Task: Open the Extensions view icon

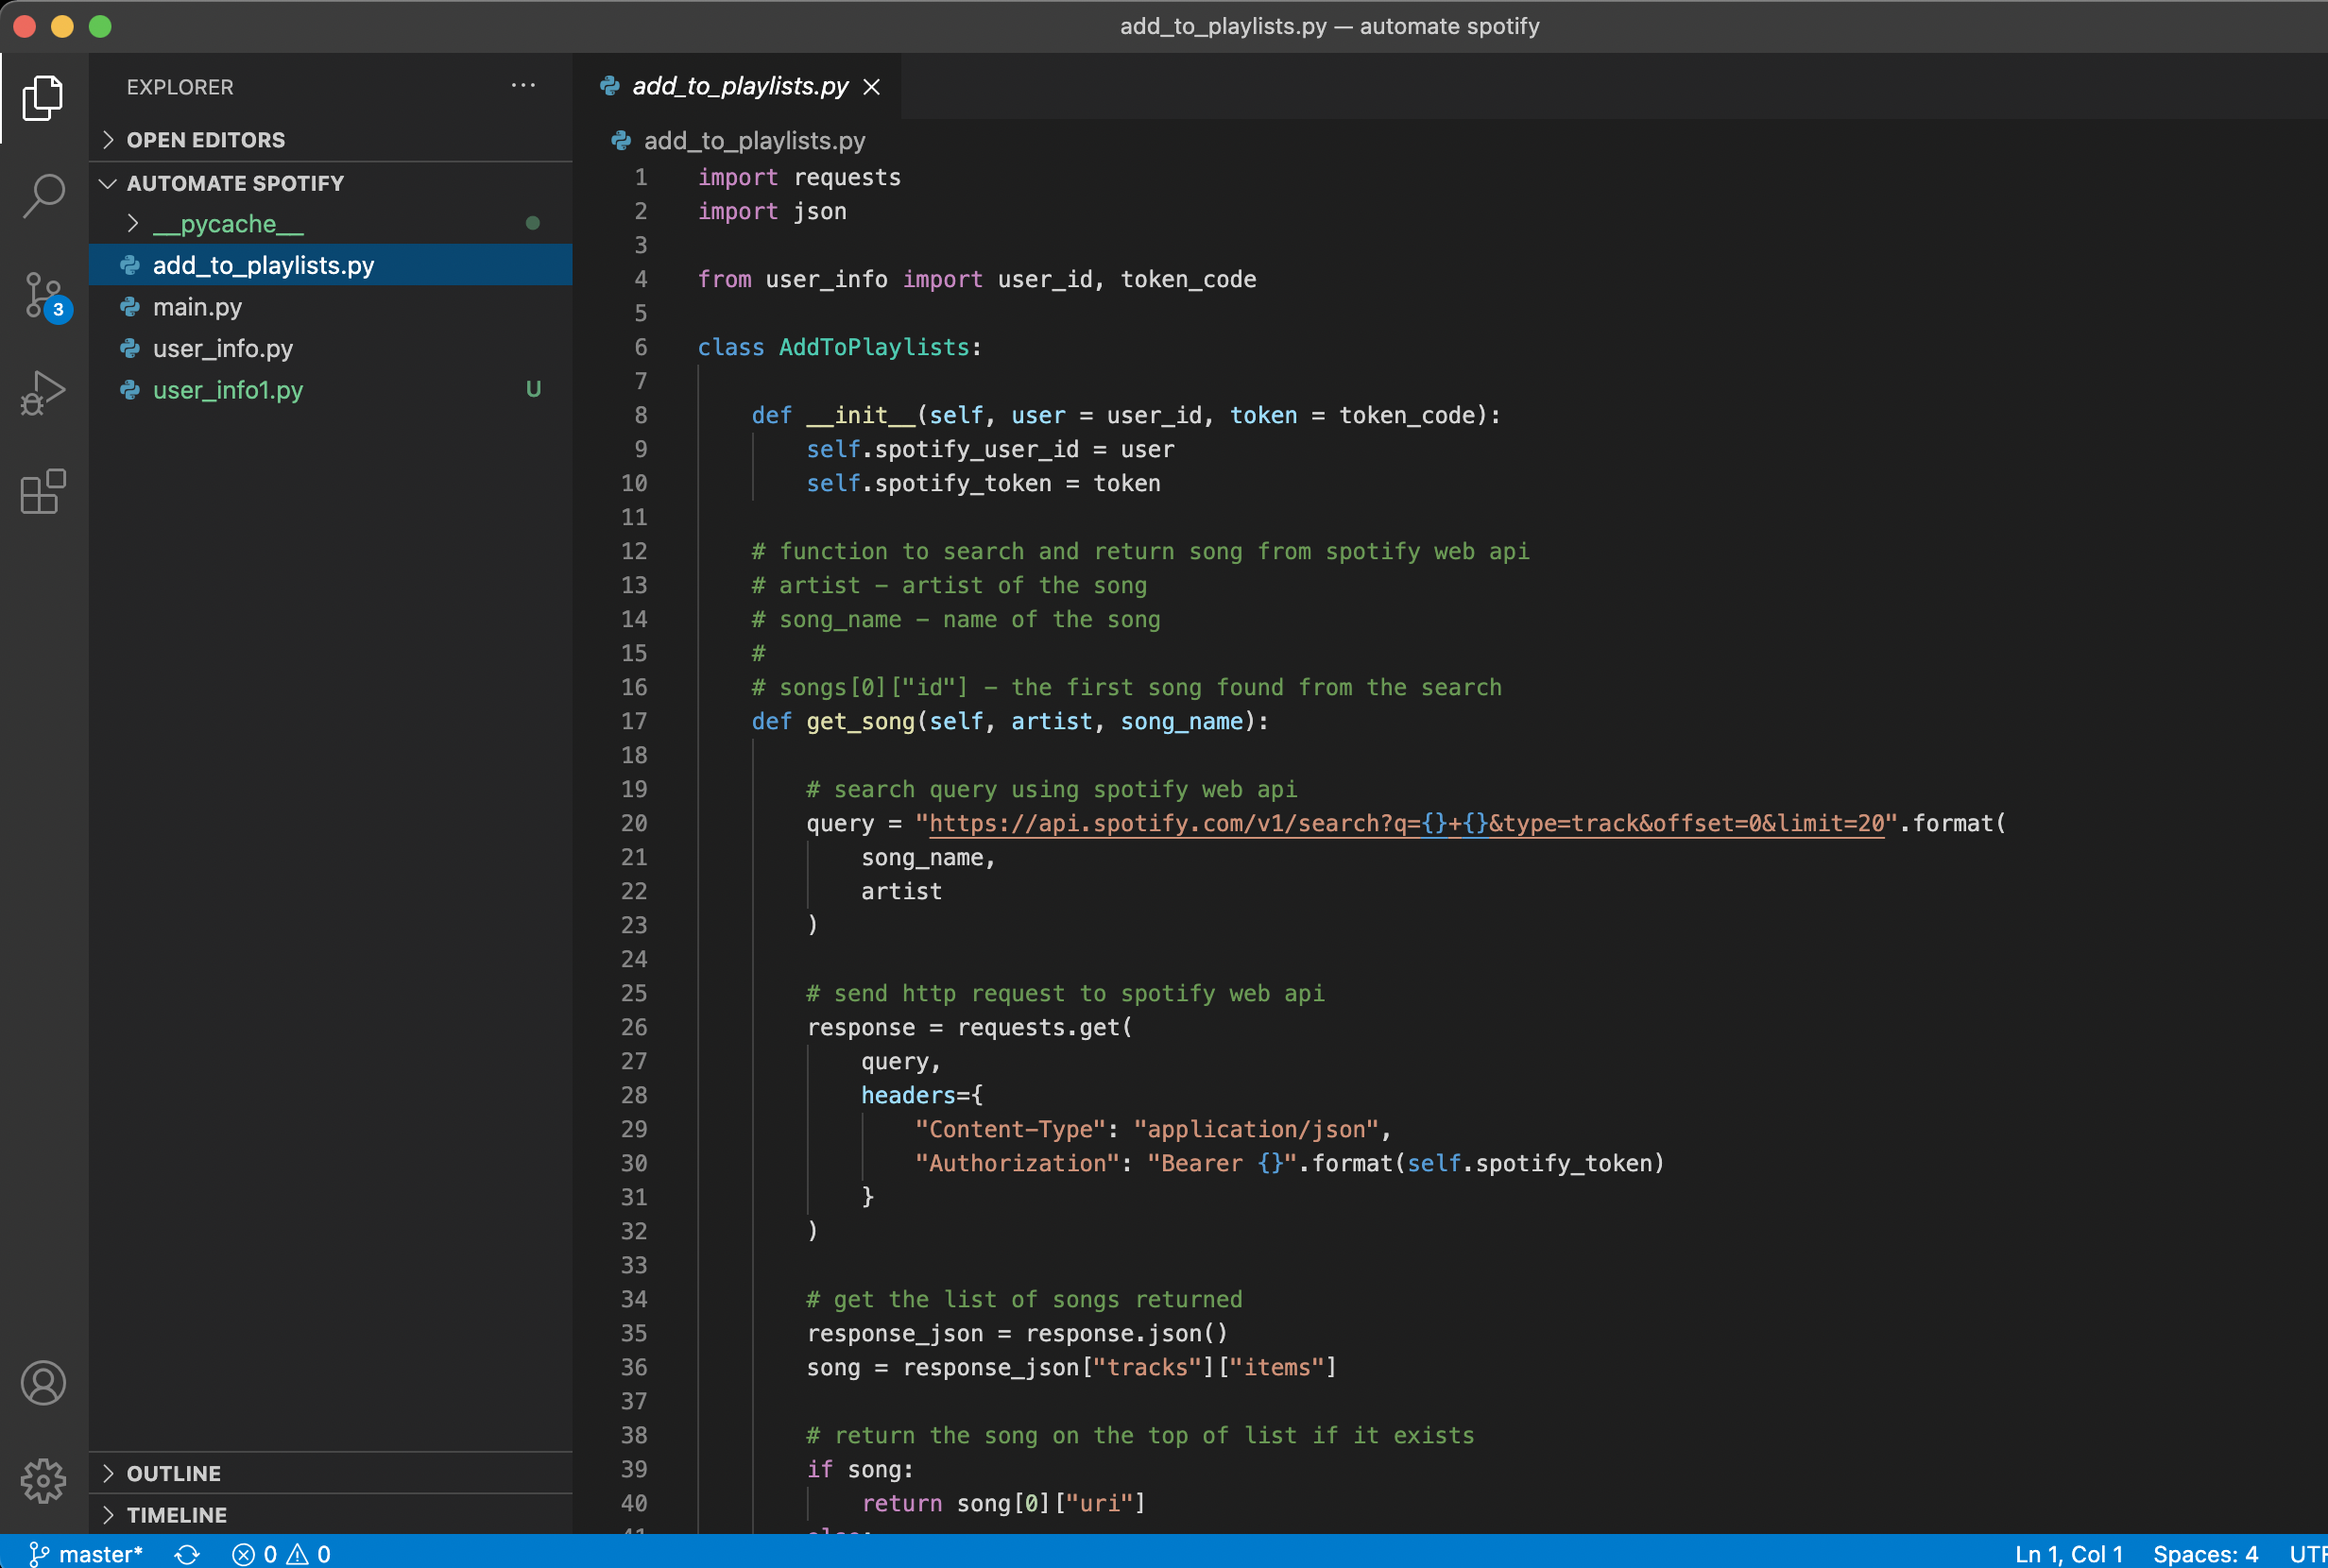Action: (x=43, y=491)
